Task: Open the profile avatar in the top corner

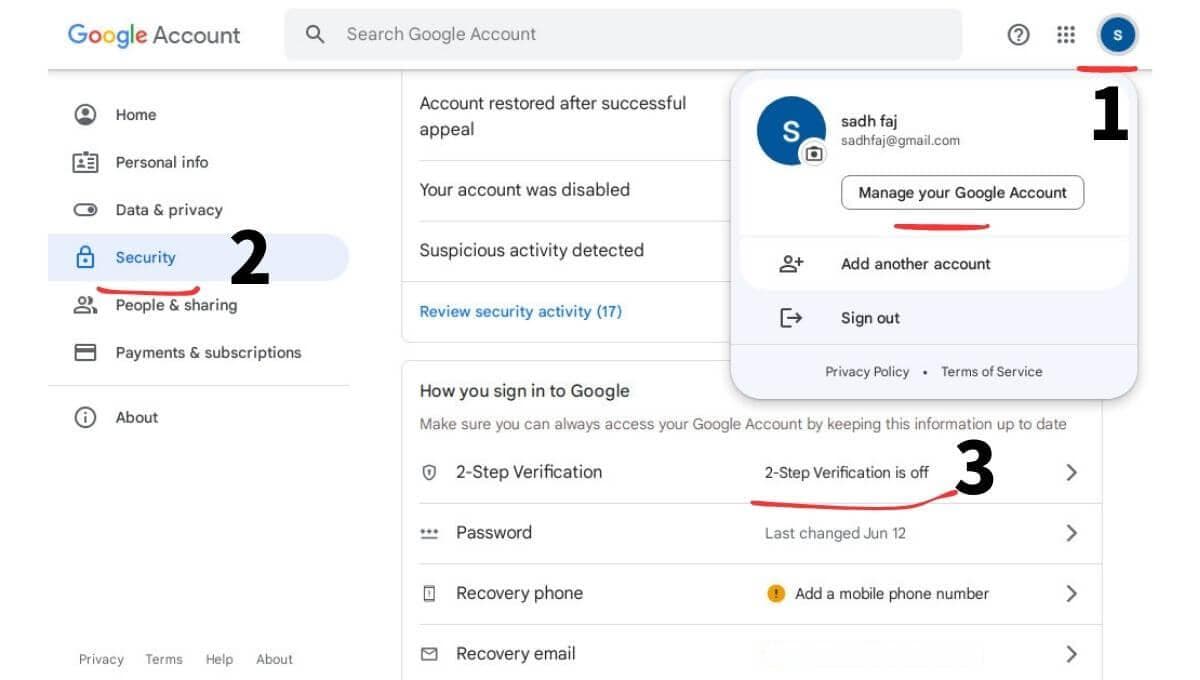Action: (x=1117, y=35)
